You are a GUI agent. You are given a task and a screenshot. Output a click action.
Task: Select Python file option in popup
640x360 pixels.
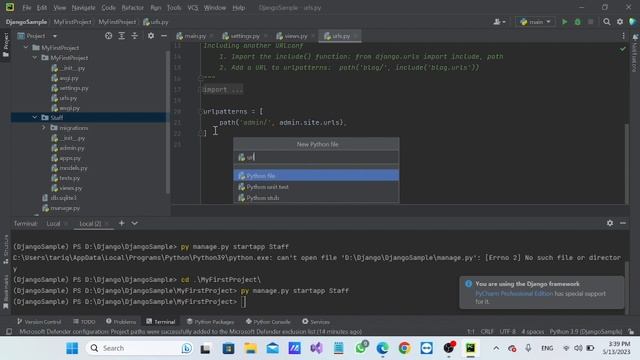[x=316, y=176]
